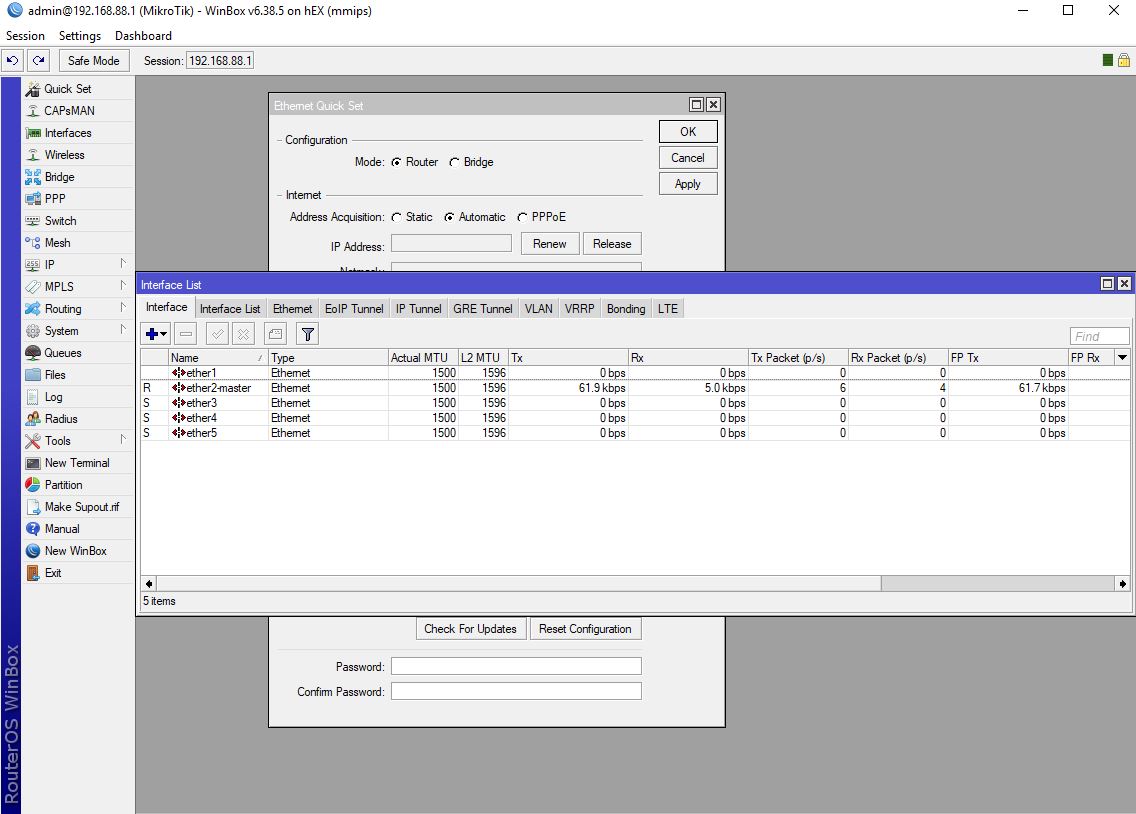
Task: Click the filter funnel icon in Interface List
Action: (308, 335)
